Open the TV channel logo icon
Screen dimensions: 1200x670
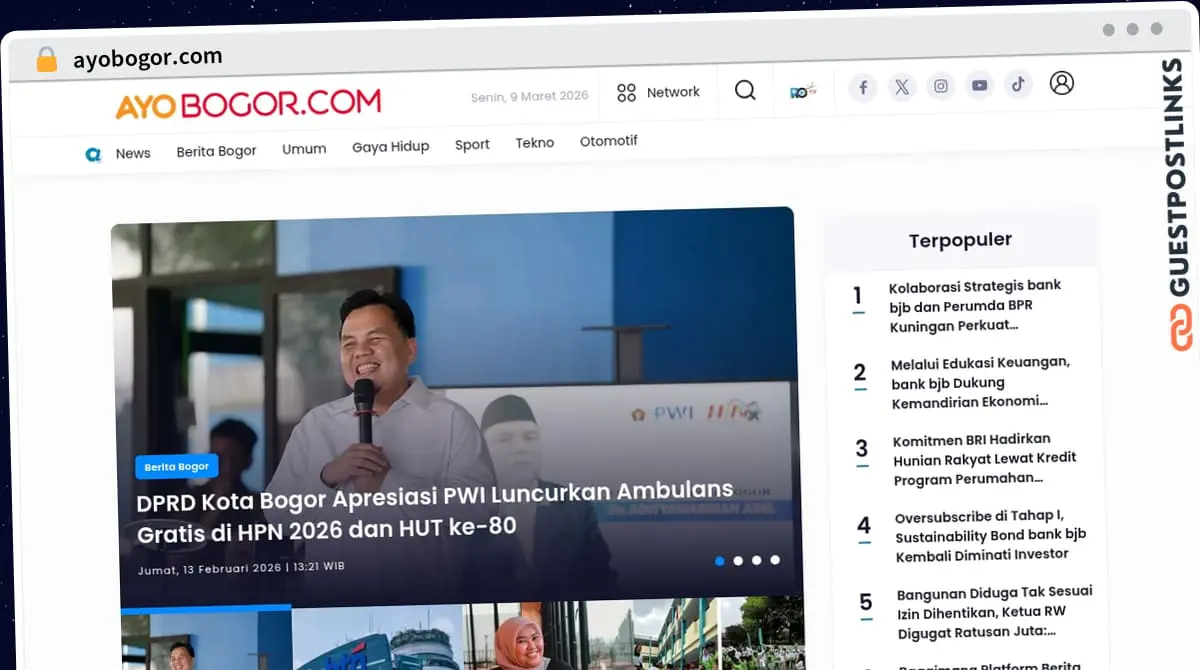click(804, 89)
